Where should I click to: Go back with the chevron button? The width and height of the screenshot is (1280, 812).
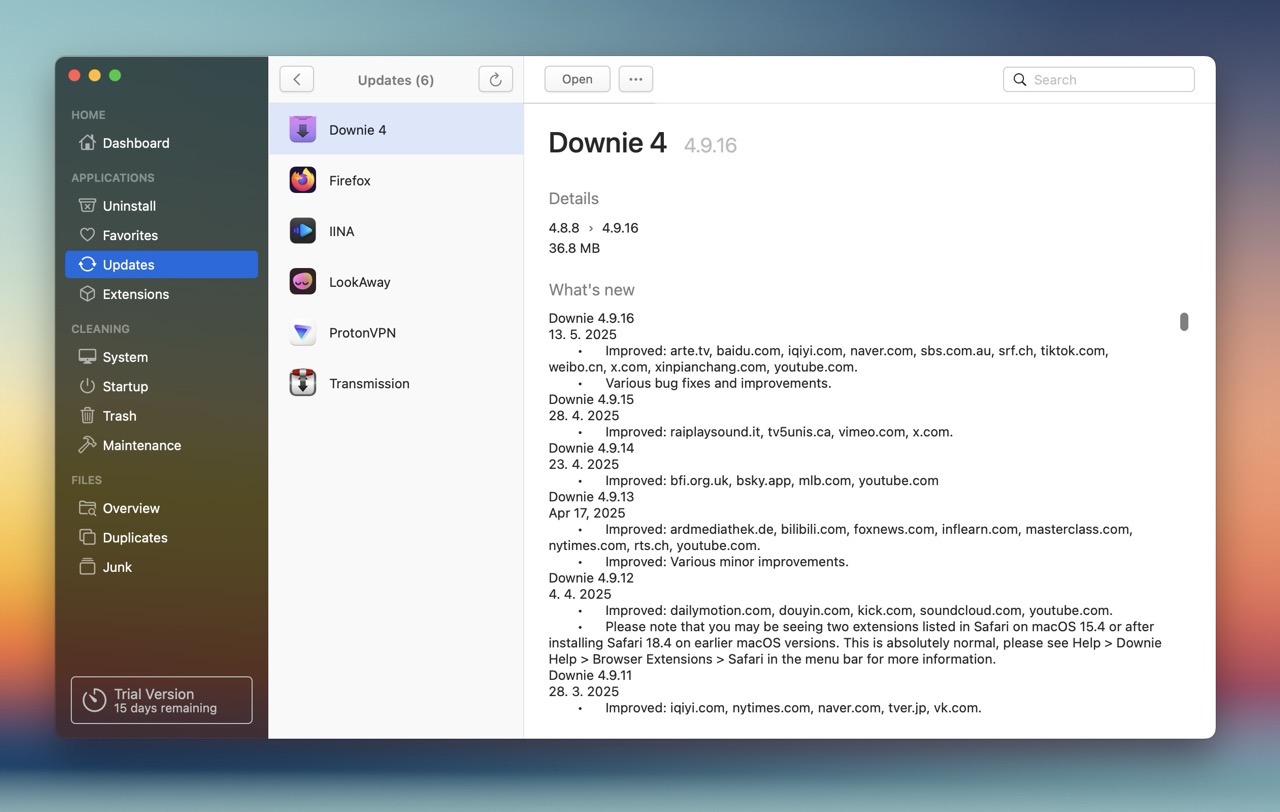[297, 80]
